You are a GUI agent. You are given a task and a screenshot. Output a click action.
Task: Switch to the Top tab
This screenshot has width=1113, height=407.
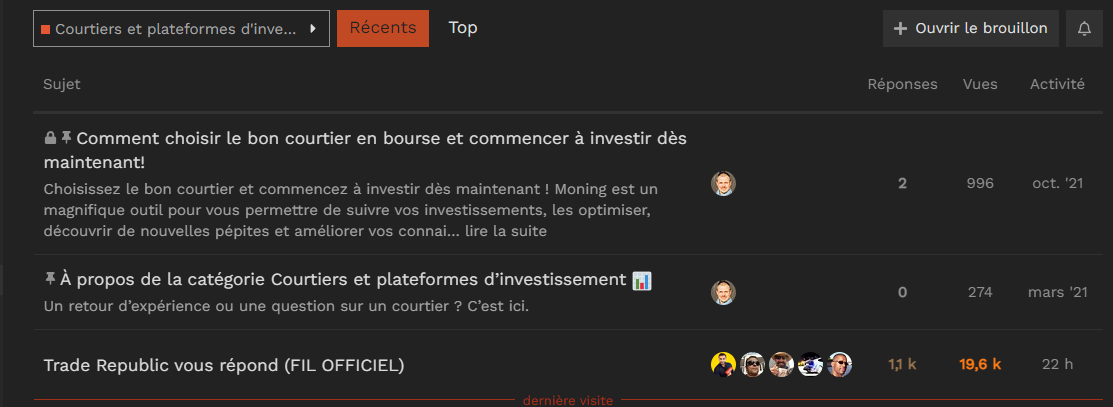pos(463,28)
